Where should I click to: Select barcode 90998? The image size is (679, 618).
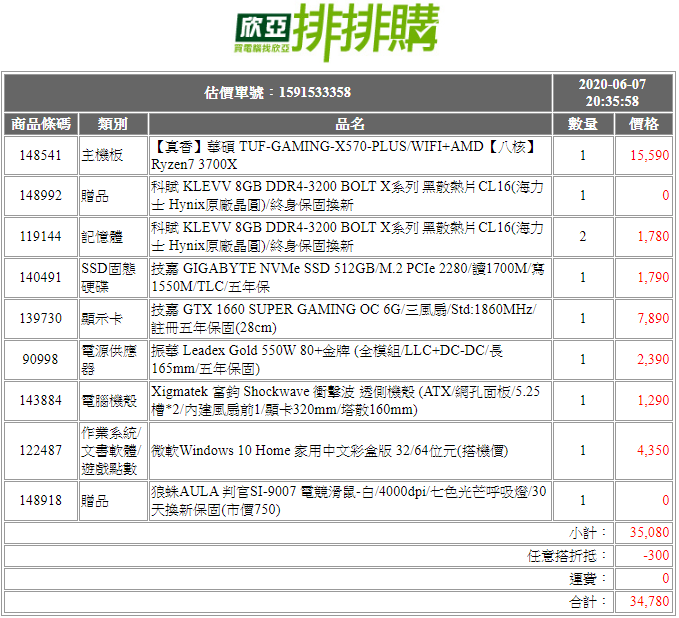coord(41,359)
